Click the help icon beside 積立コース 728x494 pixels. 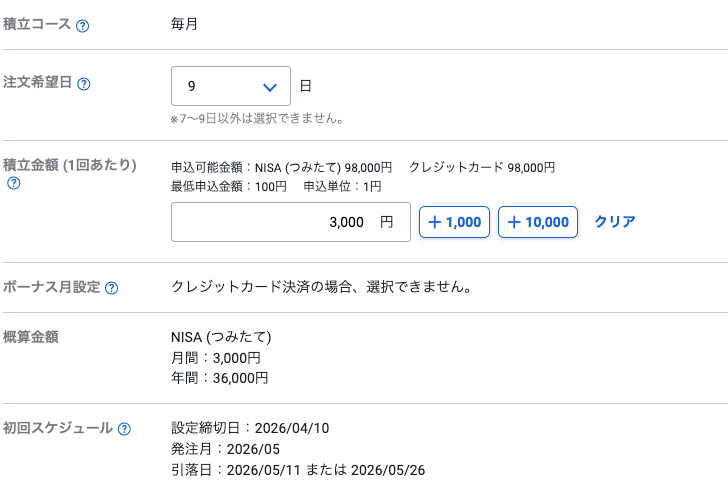coord(83,25)
